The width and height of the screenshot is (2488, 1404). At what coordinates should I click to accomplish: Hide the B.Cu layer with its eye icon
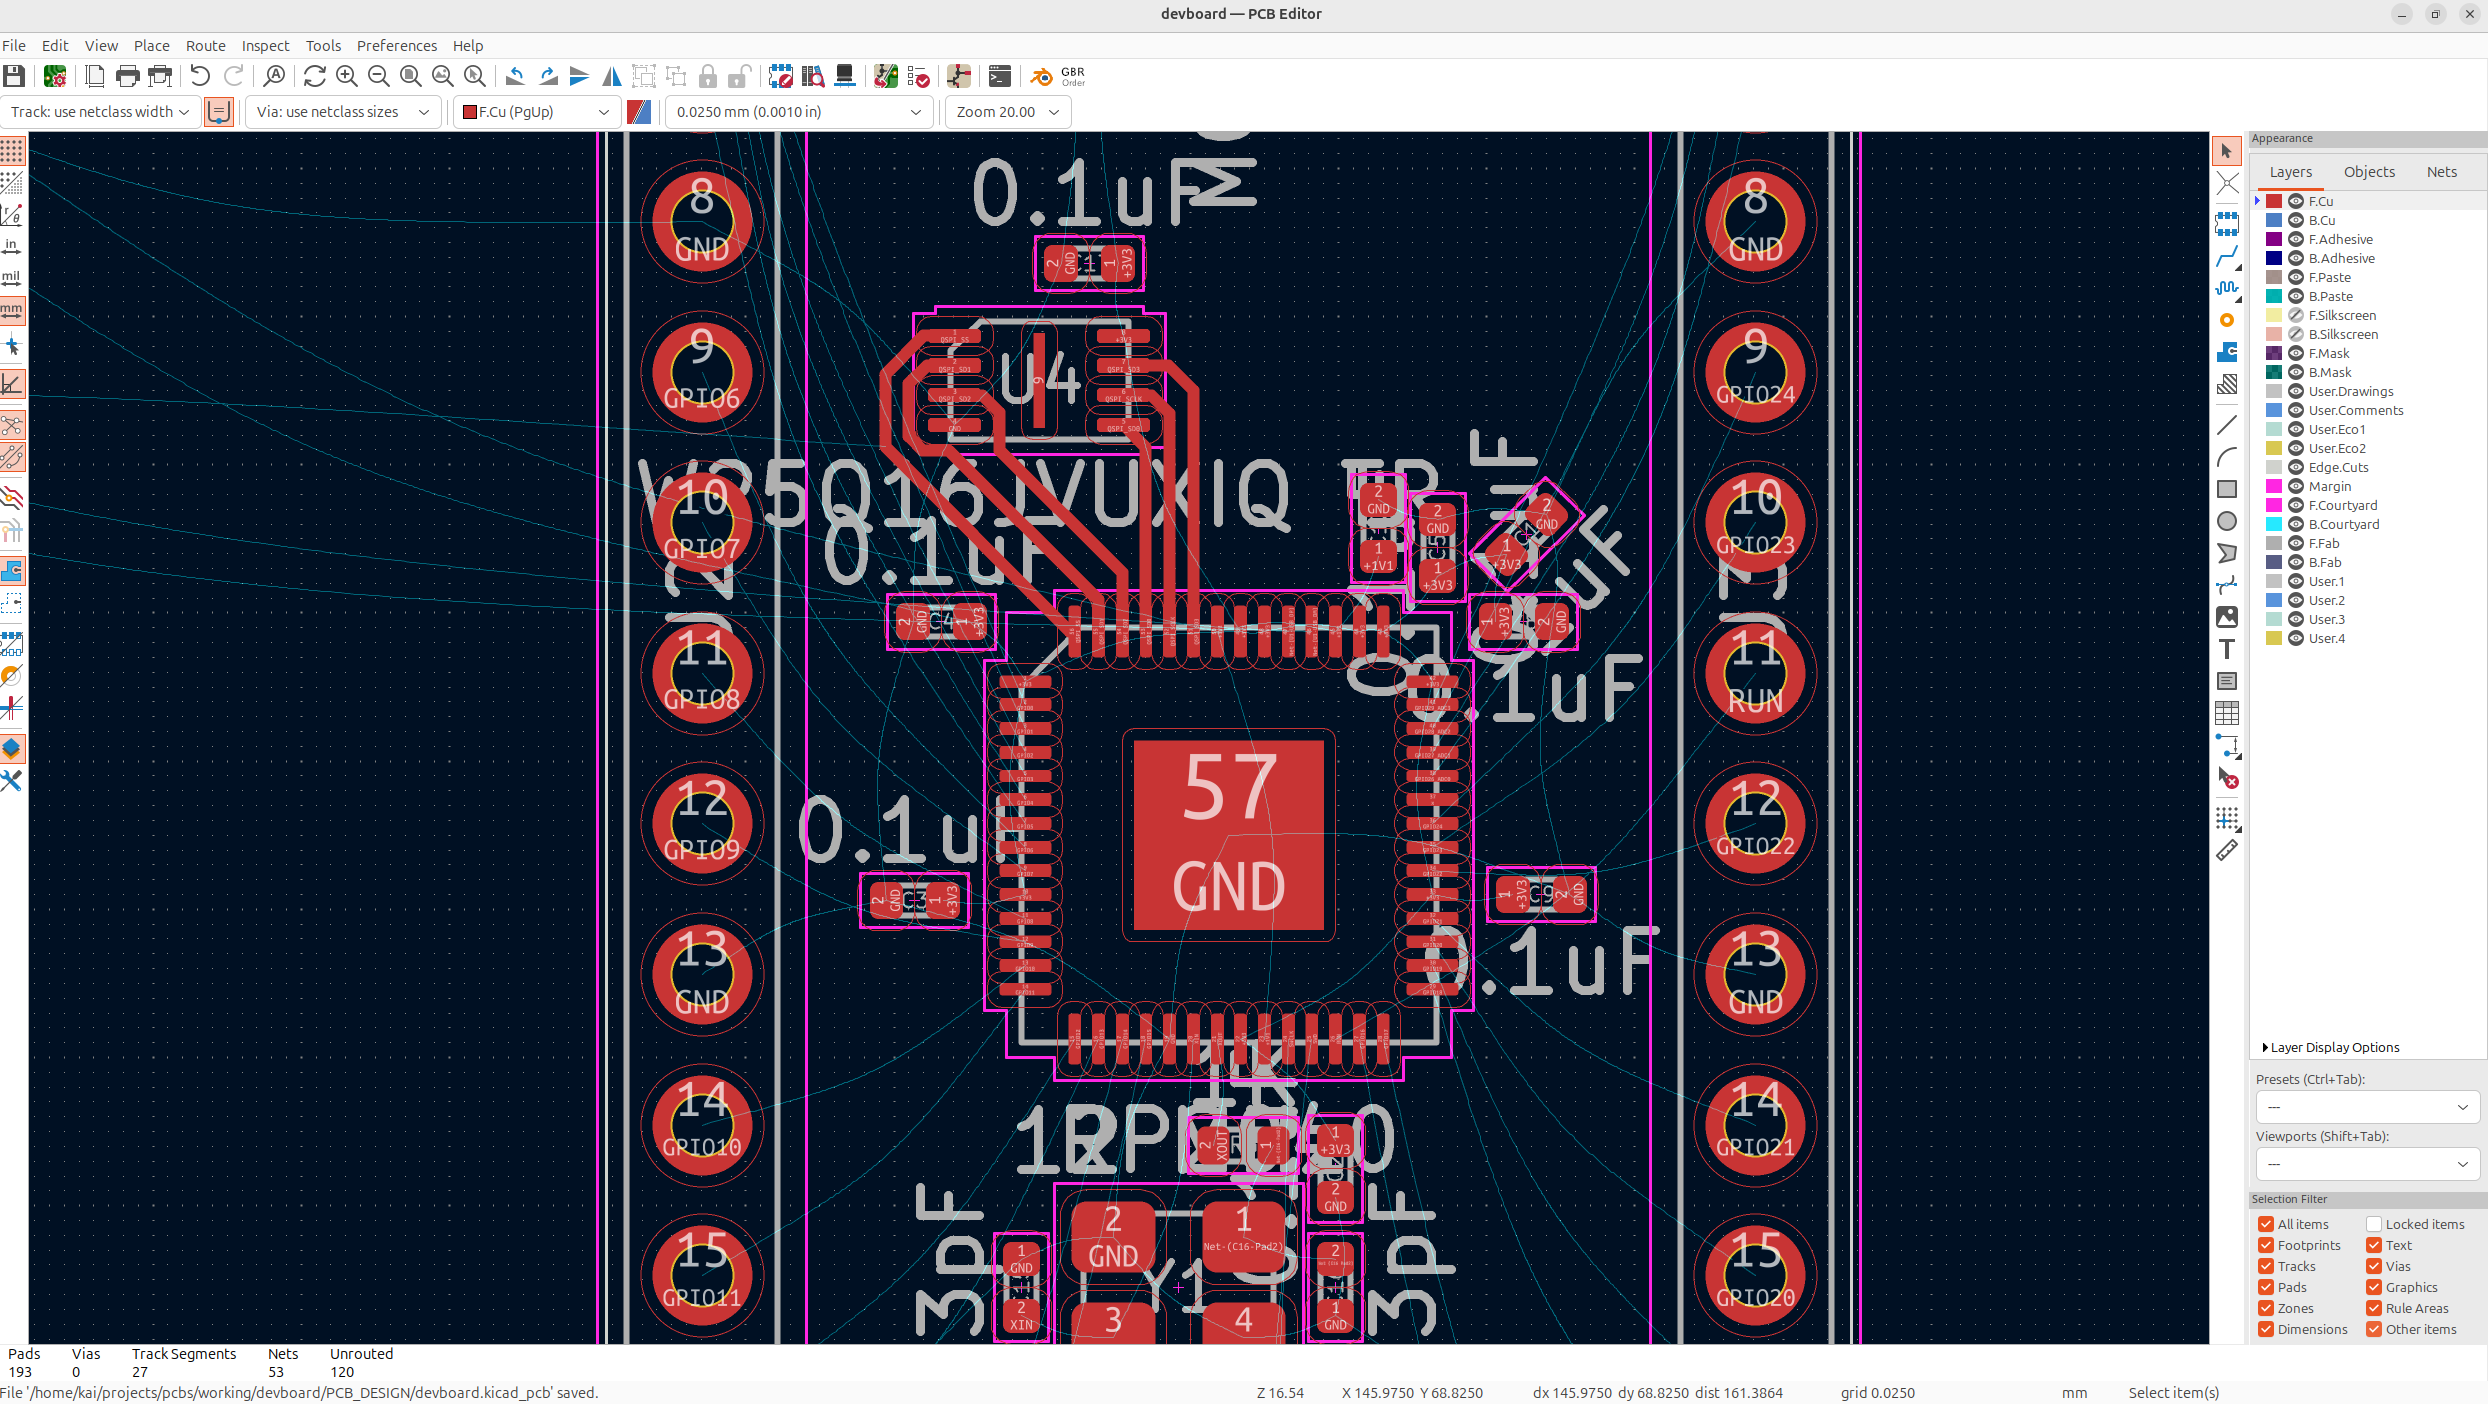click(2296, 220)
